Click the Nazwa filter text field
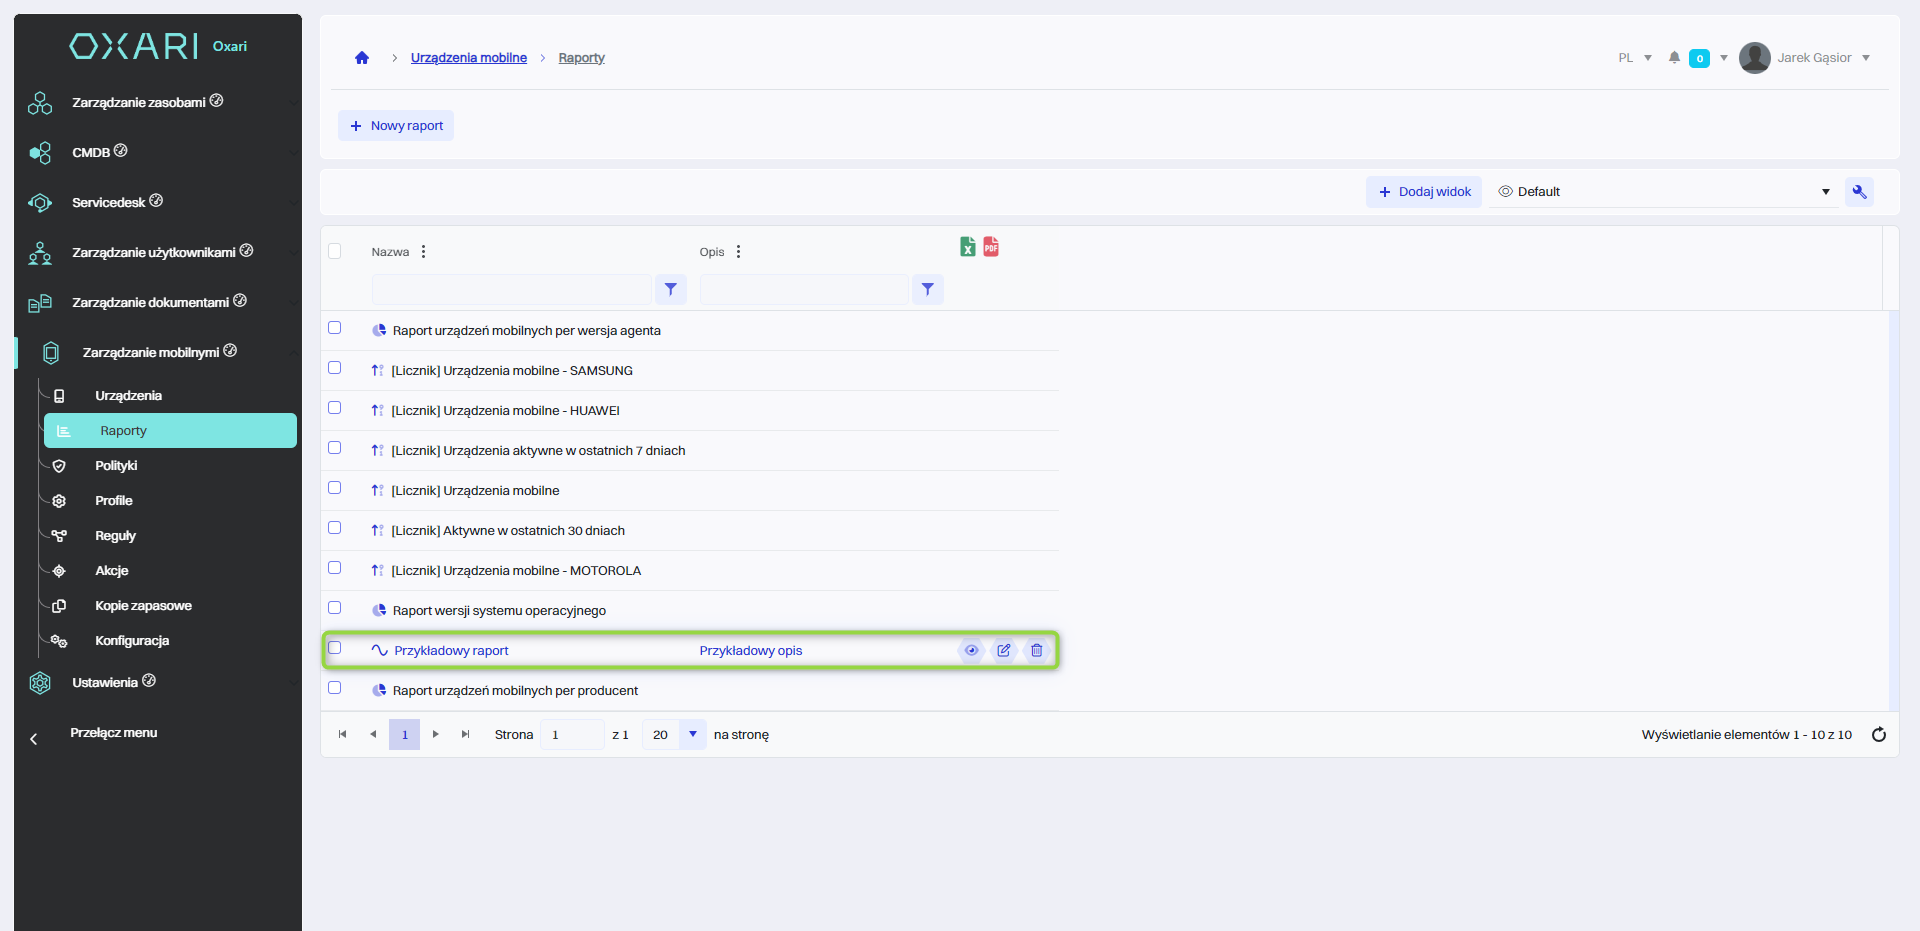 [511, 290]
